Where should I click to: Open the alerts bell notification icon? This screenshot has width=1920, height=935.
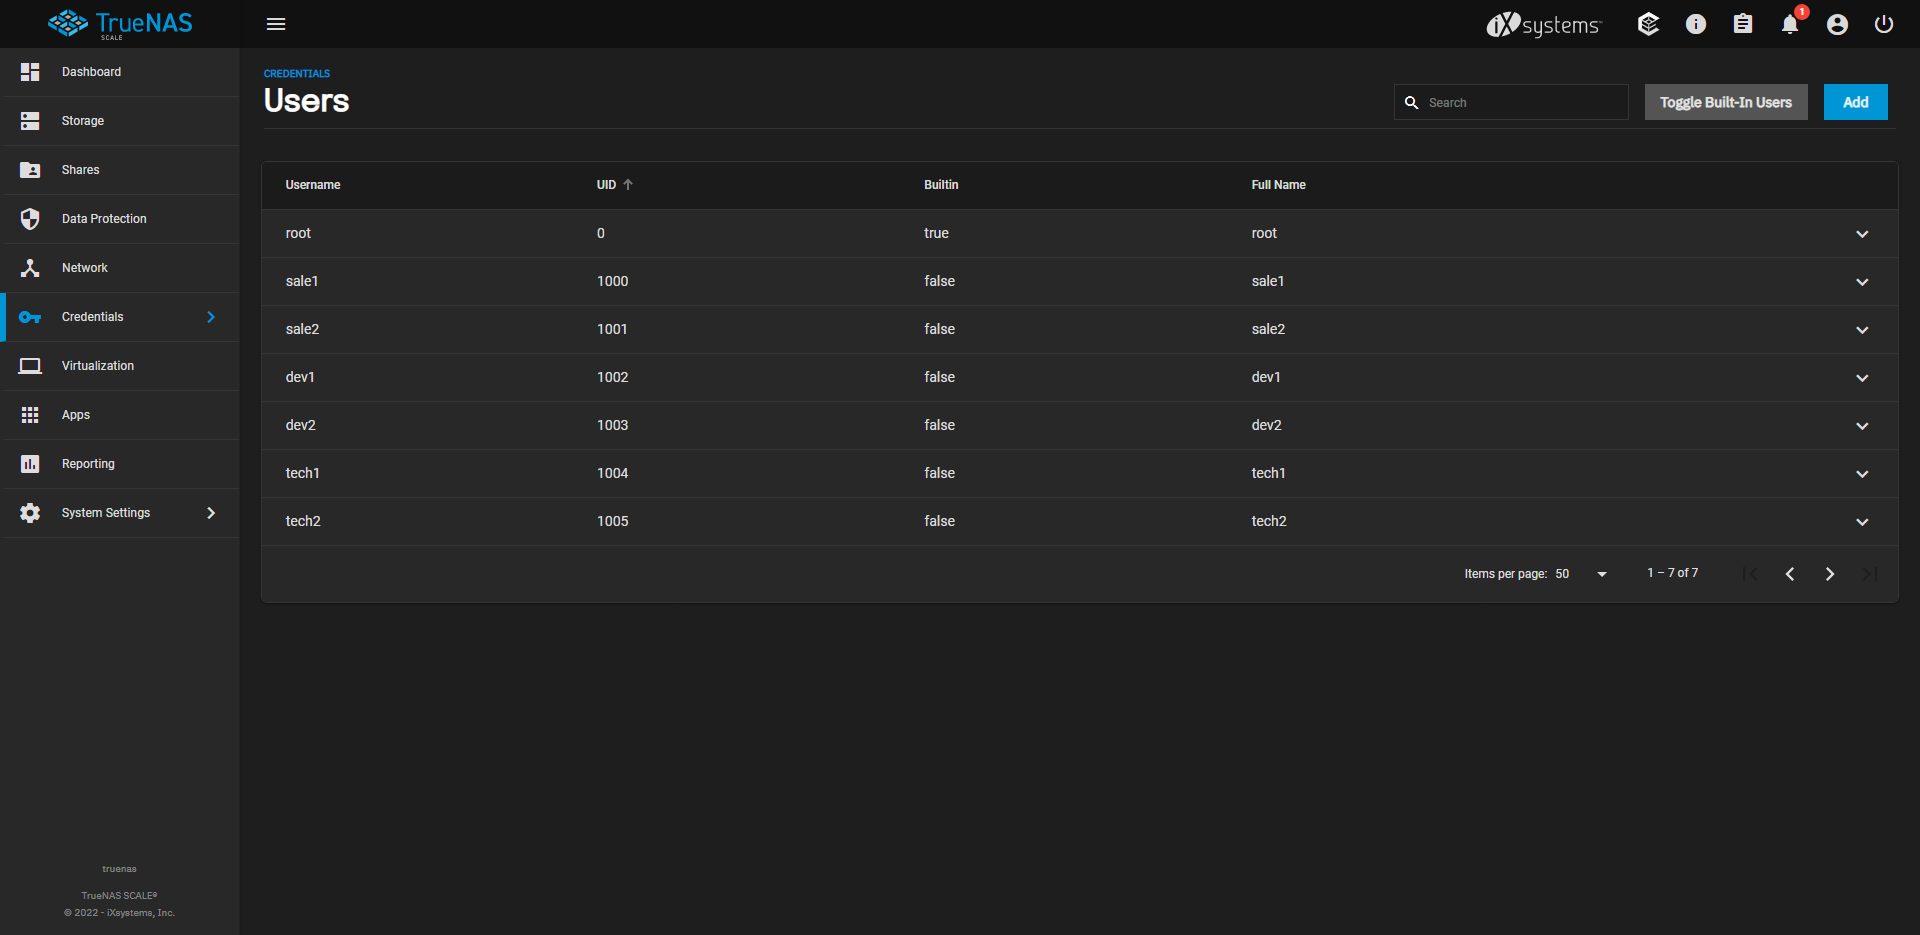(x=1790, y=24)
